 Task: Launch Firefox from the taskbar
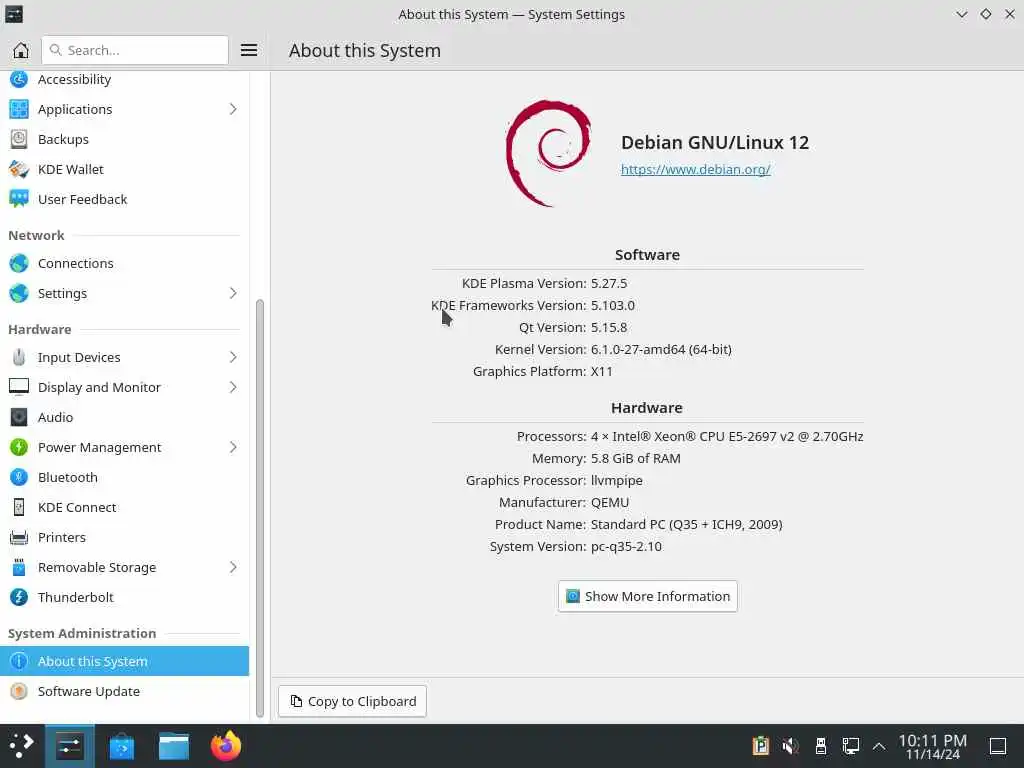[226, 746]
